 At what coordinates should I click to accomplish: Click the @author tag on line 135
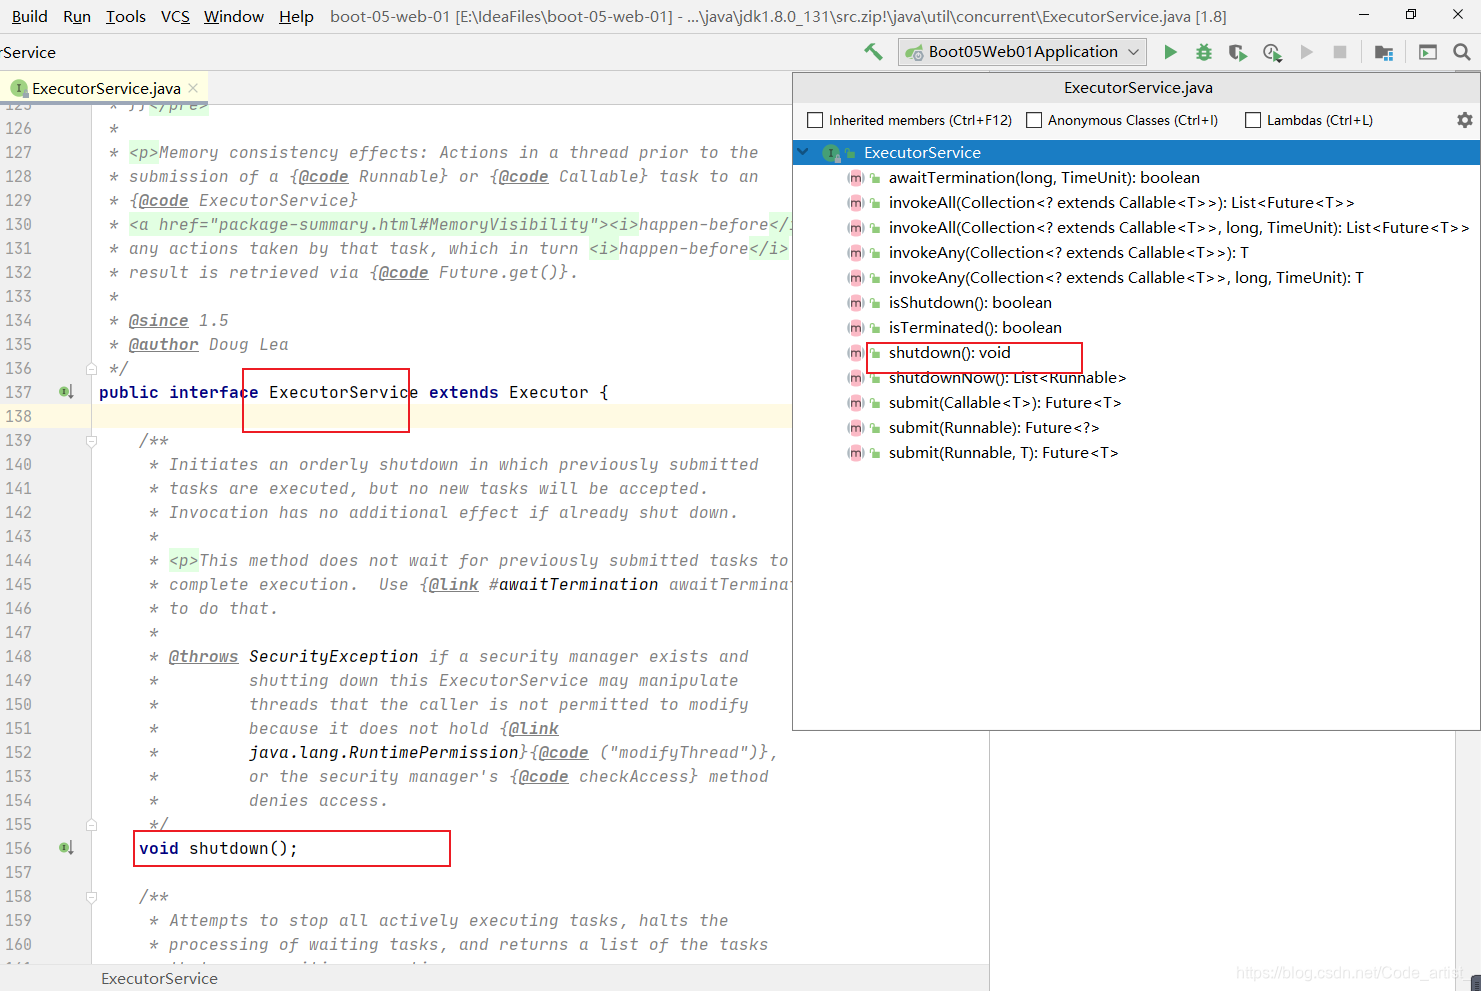point(163,345)
